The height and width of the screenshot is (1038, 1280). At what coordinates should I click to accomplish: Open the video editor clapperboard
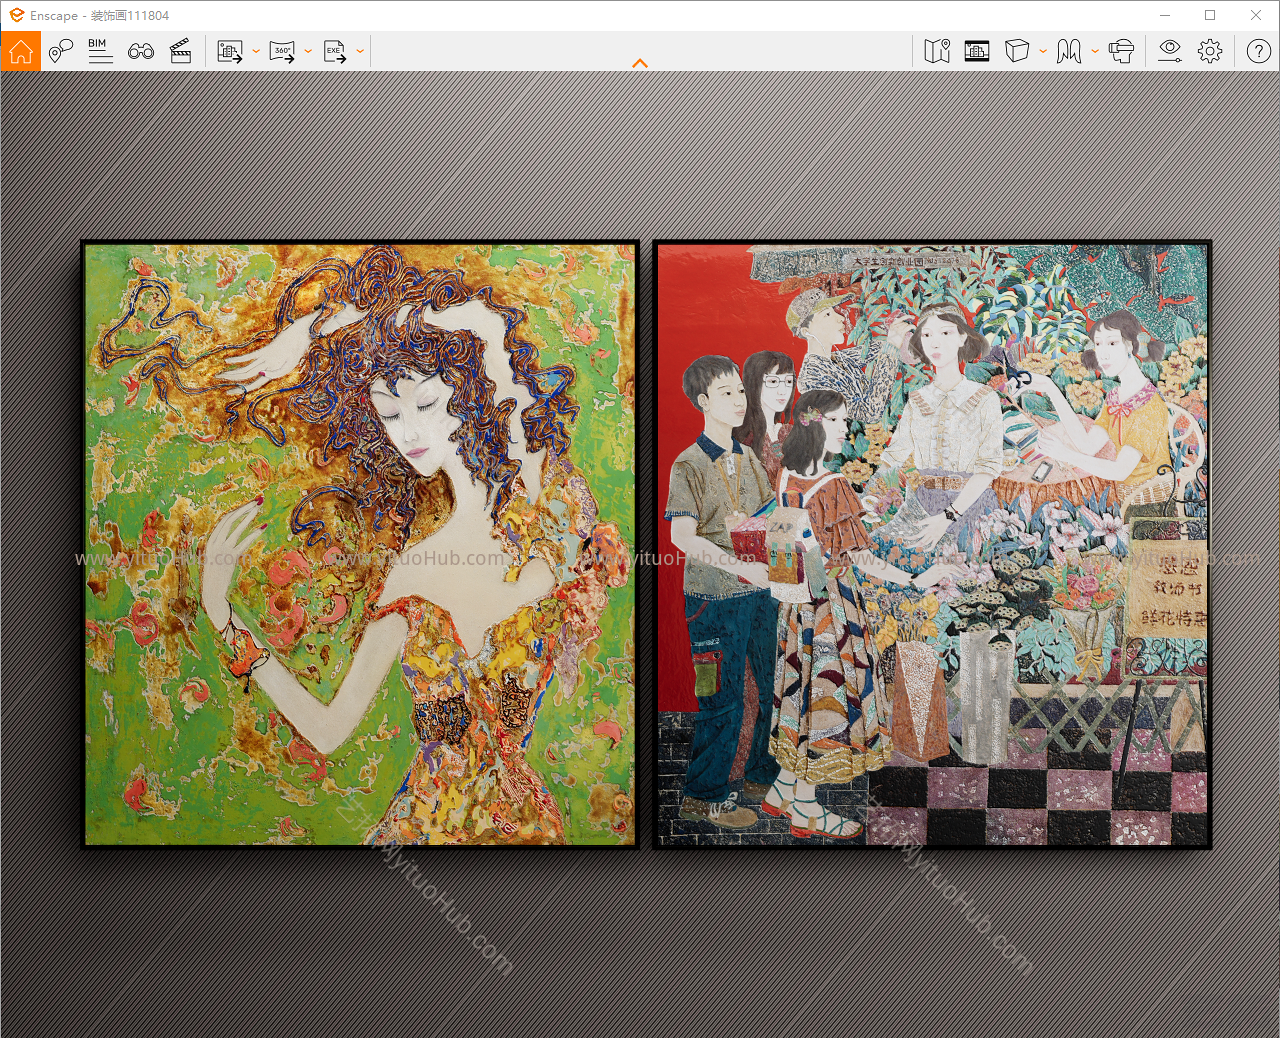(x=181, y=51)
